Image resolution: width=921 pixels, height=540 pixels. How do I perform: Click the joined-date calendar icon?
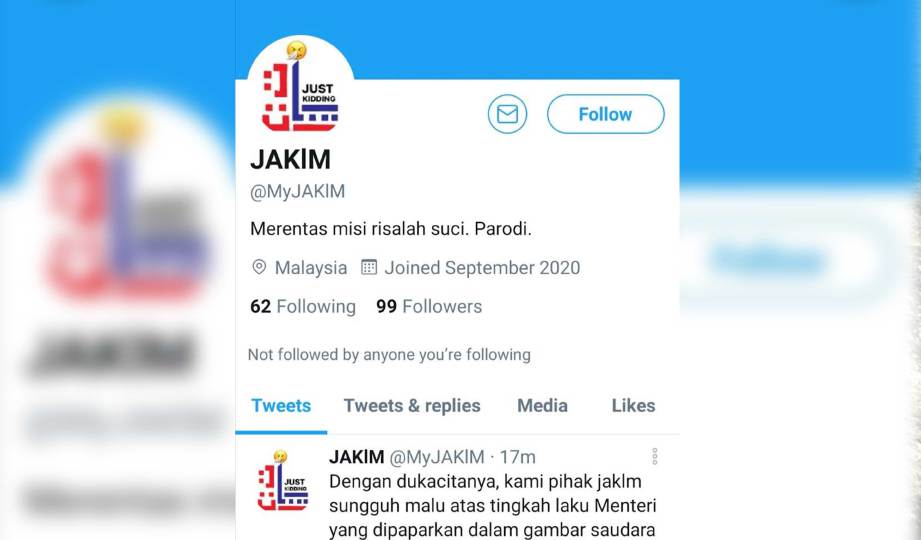(369, 267)
